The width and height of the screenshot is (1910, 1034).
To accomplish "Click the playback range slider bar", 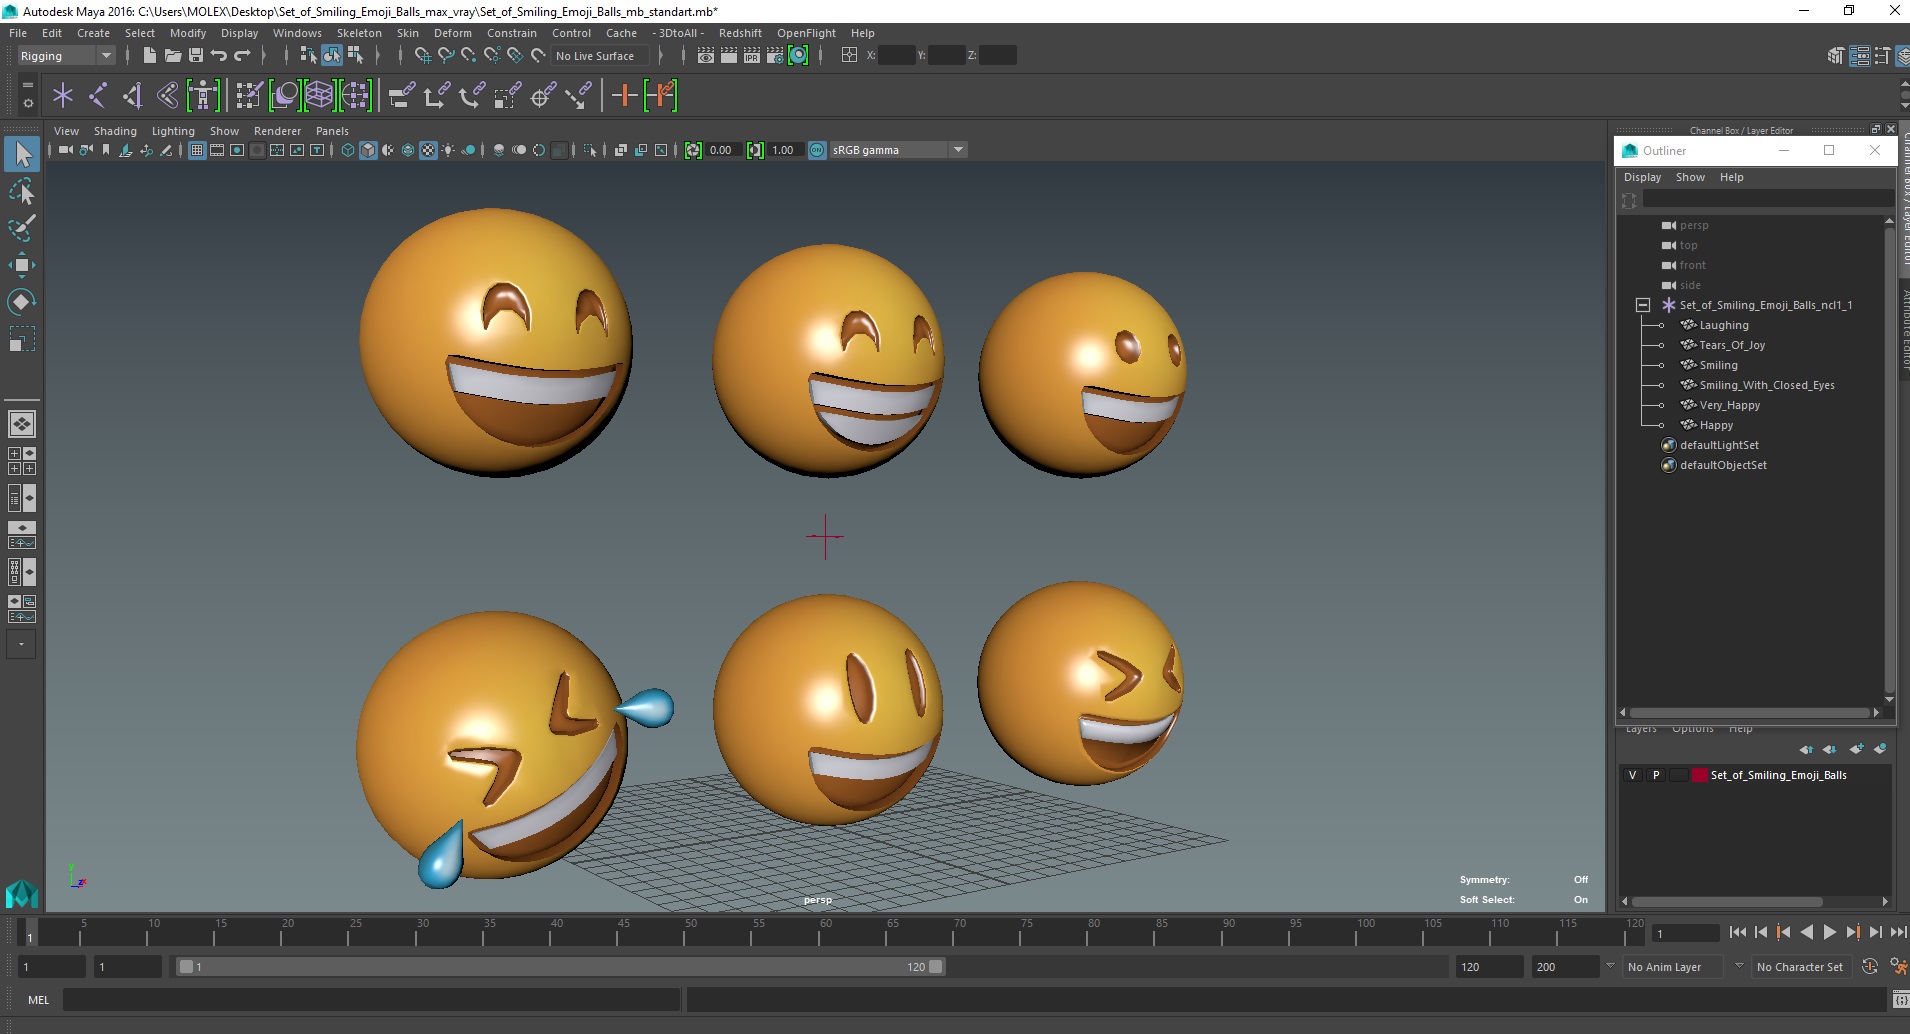I will (560, 967).
